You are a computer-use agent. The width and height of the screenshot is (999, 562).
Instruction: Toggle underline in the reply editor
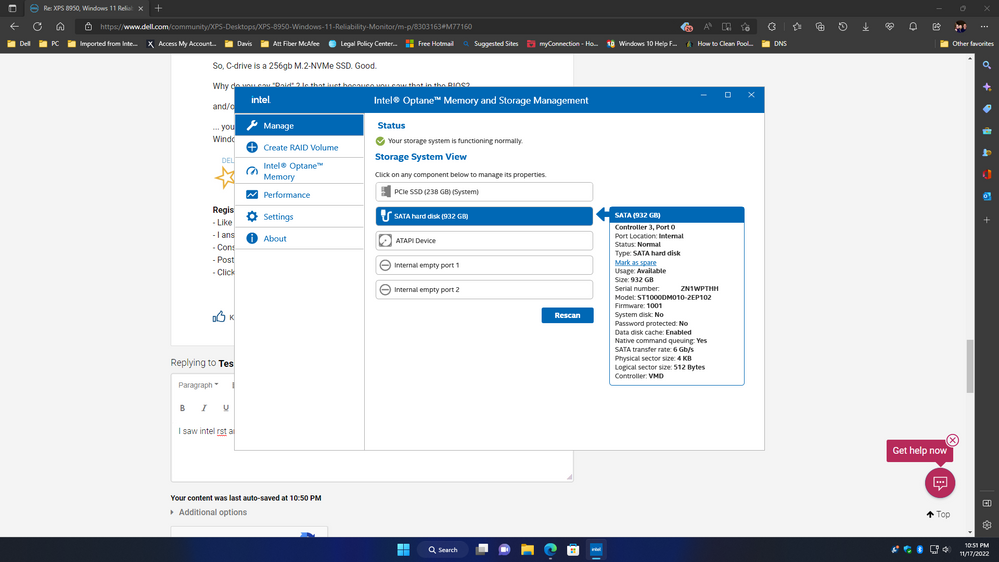pos(226,408)
